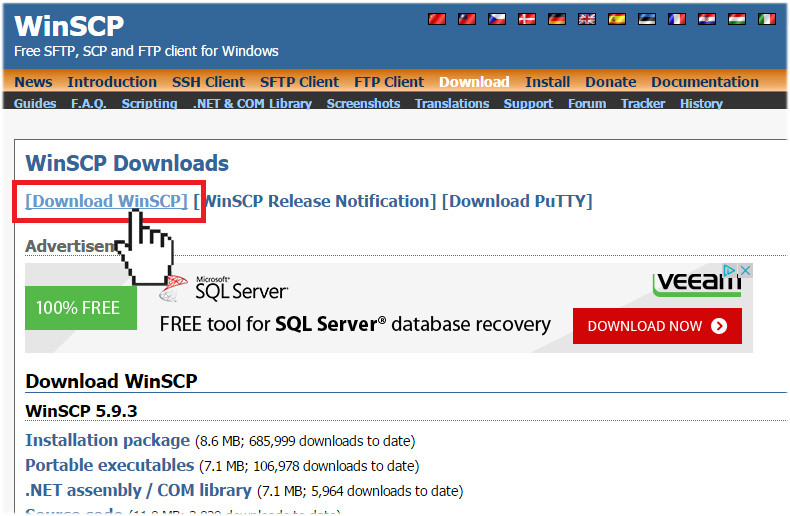Select the Taiwan flag language option

[x=467, y=19]
